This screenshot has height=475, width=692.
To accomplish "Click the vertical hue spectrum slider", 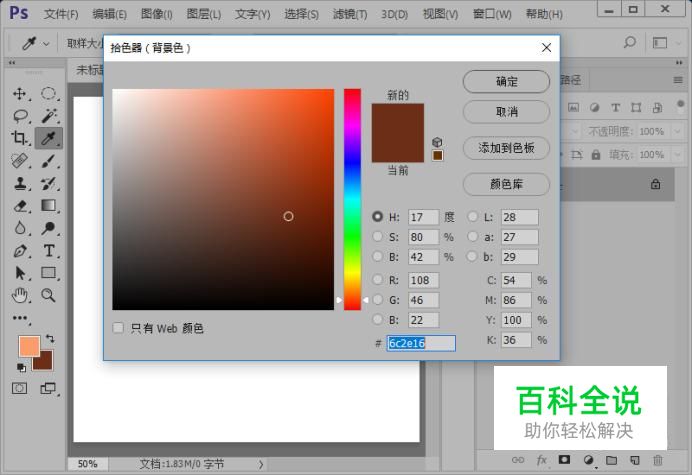I will [x=352, y=199].
